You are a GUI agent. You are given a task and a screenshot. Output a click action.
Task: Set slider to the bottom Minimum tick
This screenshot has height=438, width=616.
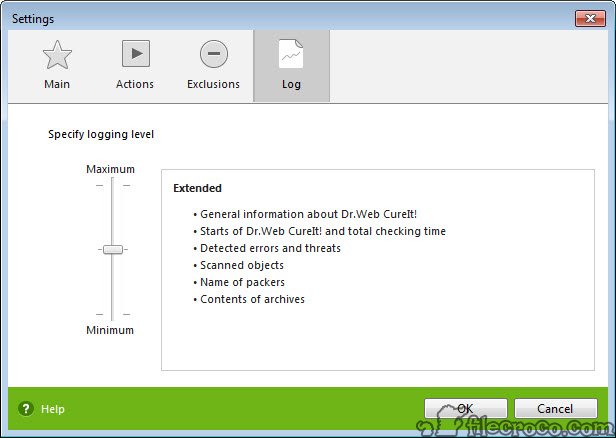[x=113, y=314]
